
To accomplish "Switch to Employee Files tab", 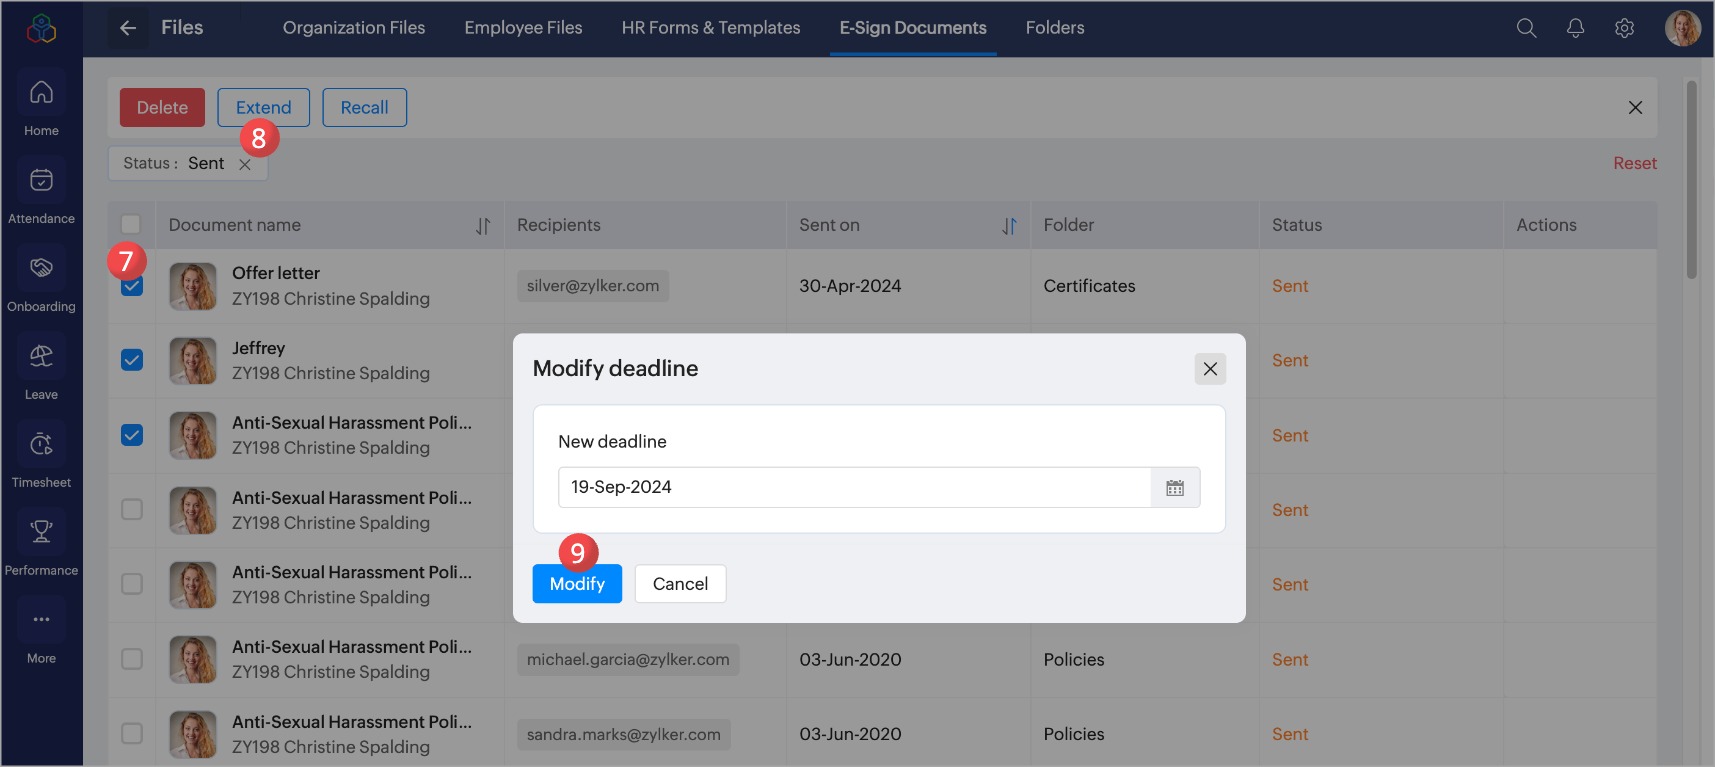I will (523, 28).
